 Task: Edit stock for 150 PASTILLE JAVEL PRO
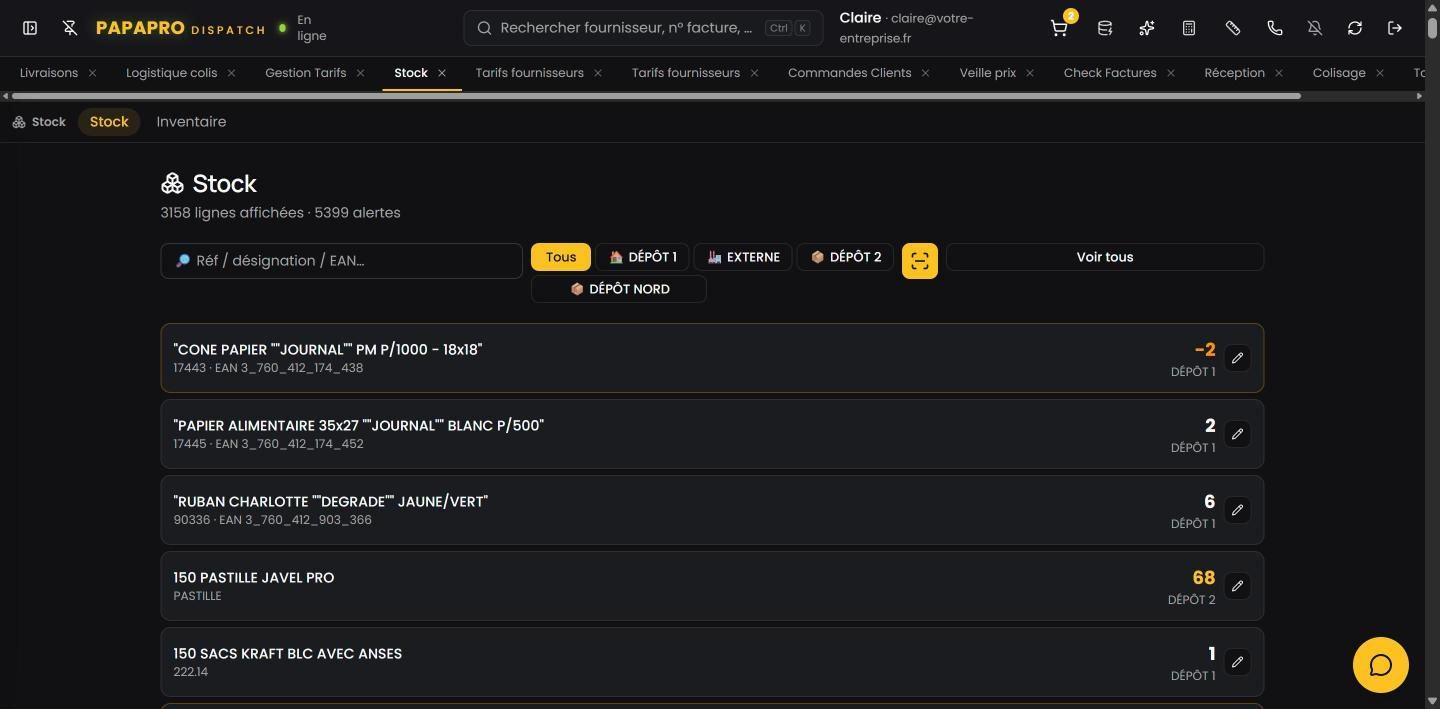pos(1237,586)
